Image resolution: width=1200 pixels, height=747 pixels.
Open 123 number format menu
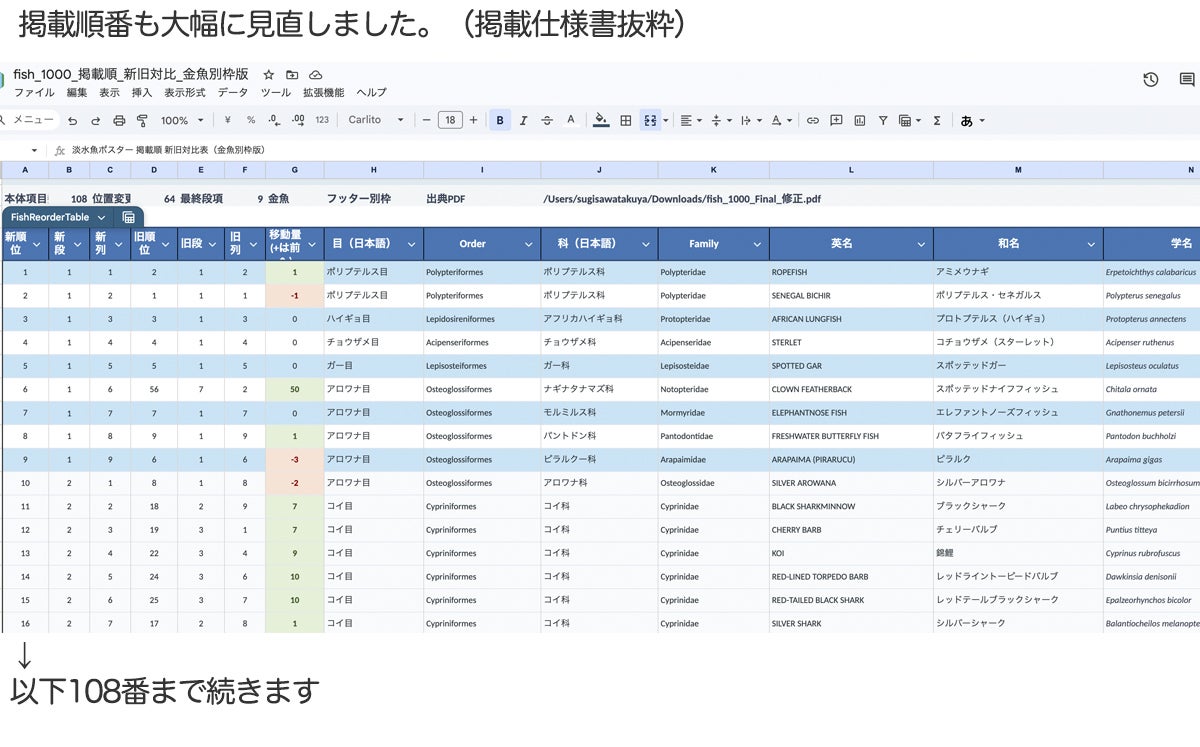[x=322, y=120]
